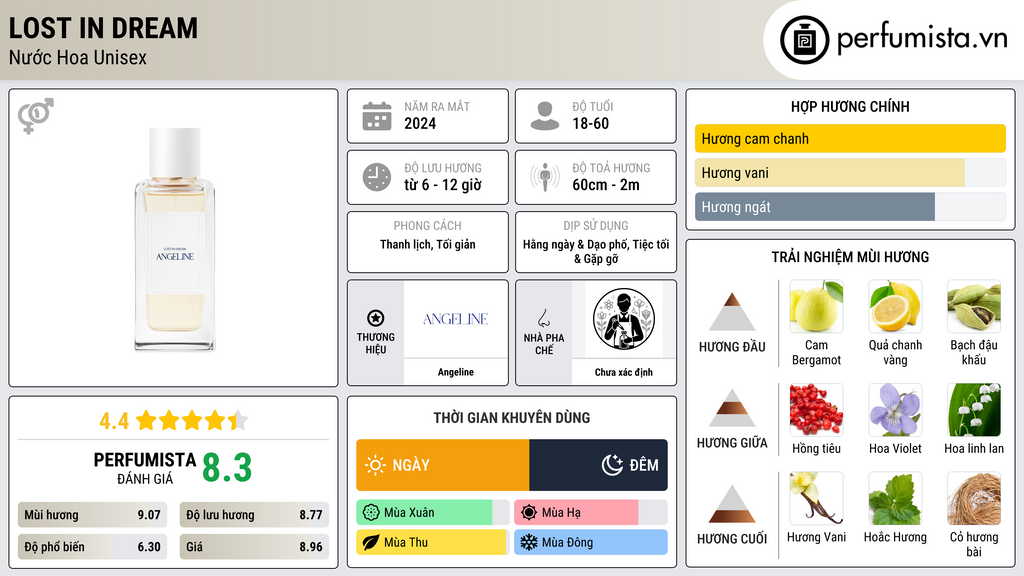Click the Hương ngát accord bar

pos(850,207)
